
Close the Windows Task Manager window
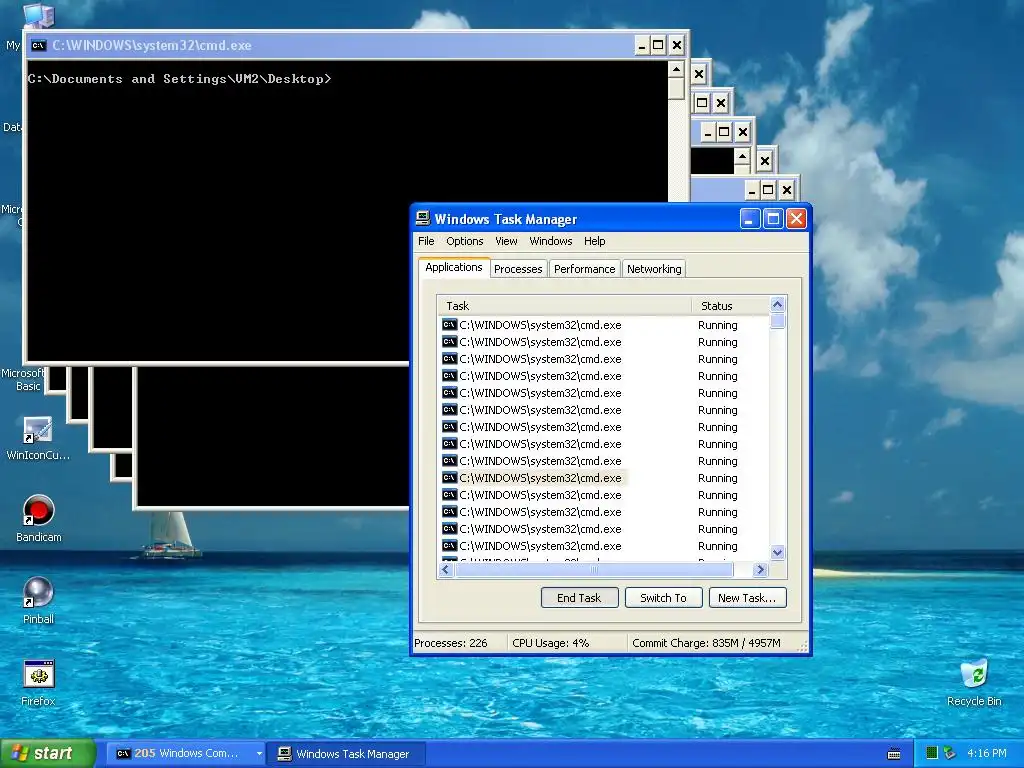(x=796, y=219)
